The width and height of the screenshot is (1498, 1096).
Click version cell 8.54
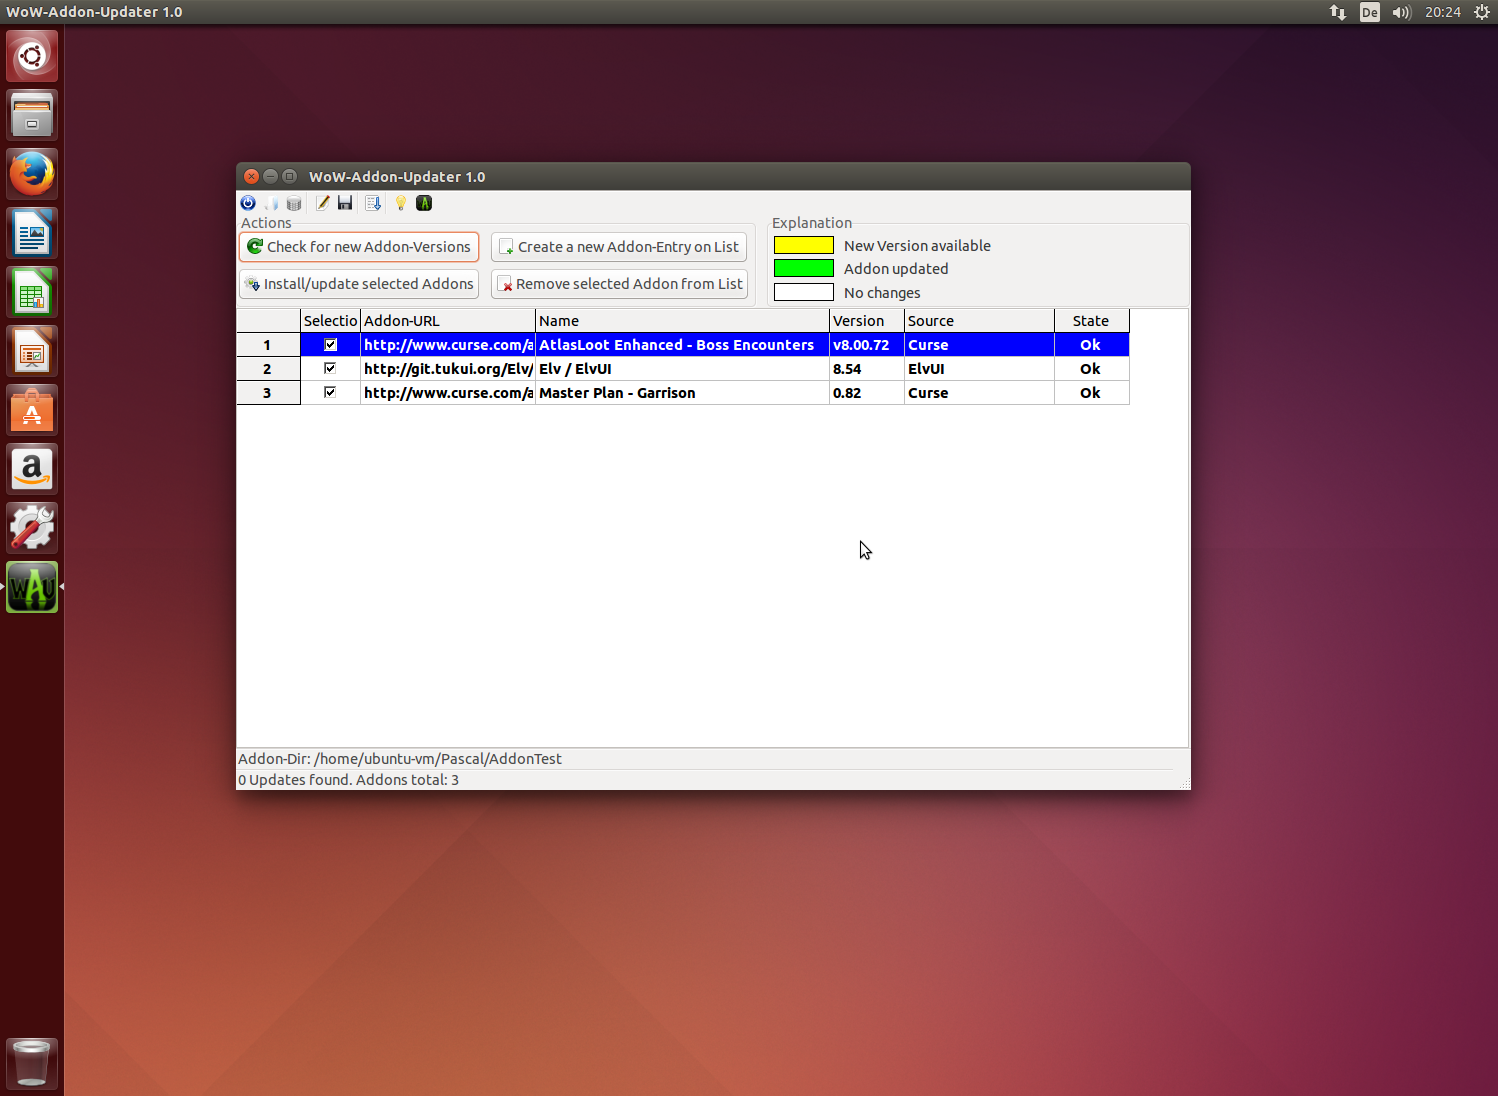[867, 369]
